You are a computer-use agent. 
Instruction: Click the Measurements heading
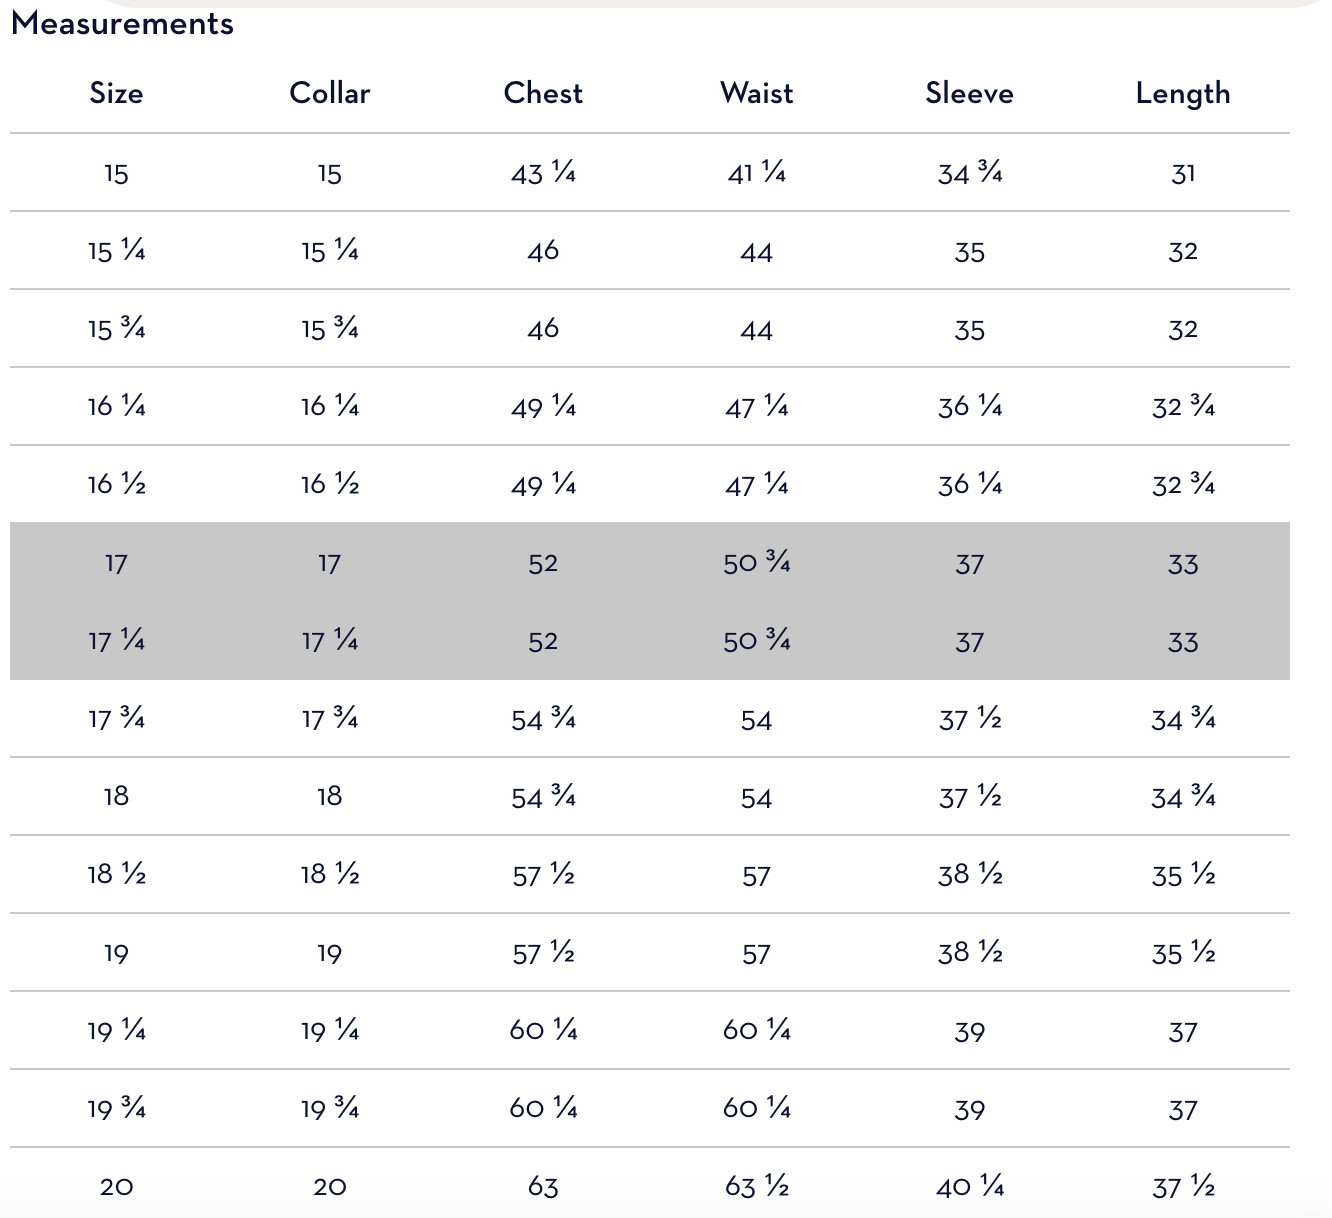[122, 23]
